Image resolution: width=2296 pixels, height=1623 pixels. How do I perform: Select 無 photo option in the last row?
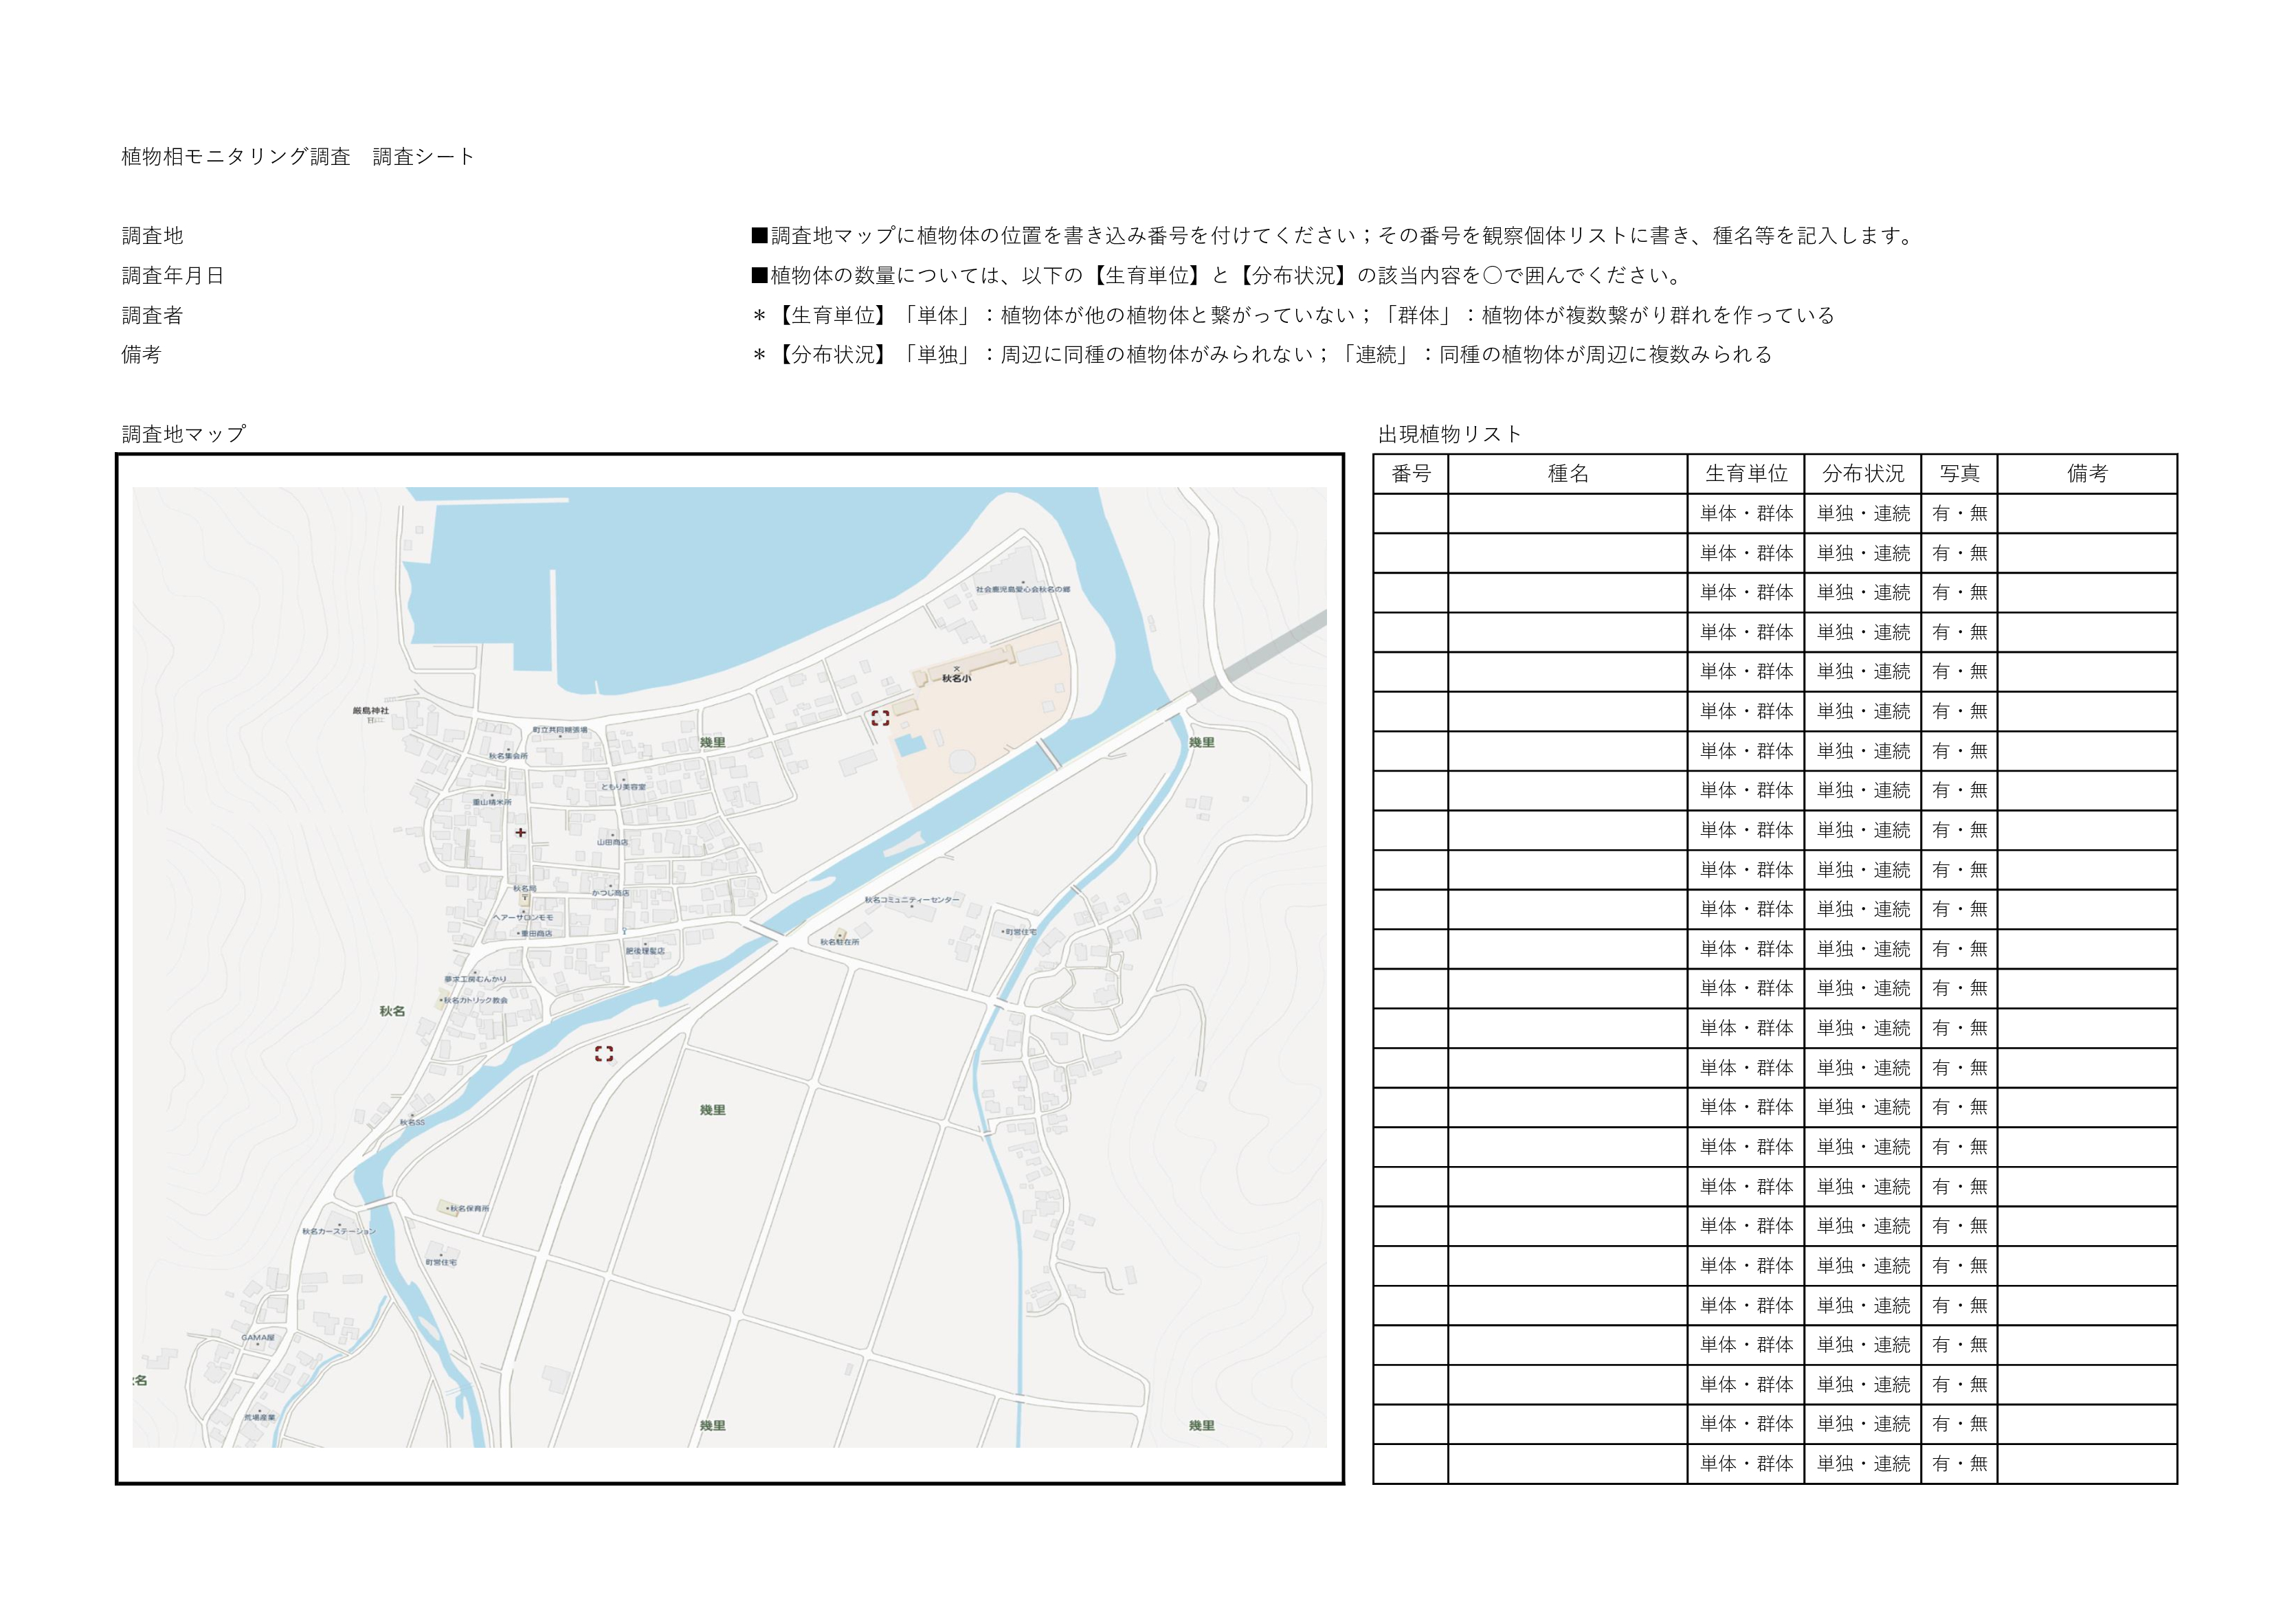click(x=1978, y=1464)
